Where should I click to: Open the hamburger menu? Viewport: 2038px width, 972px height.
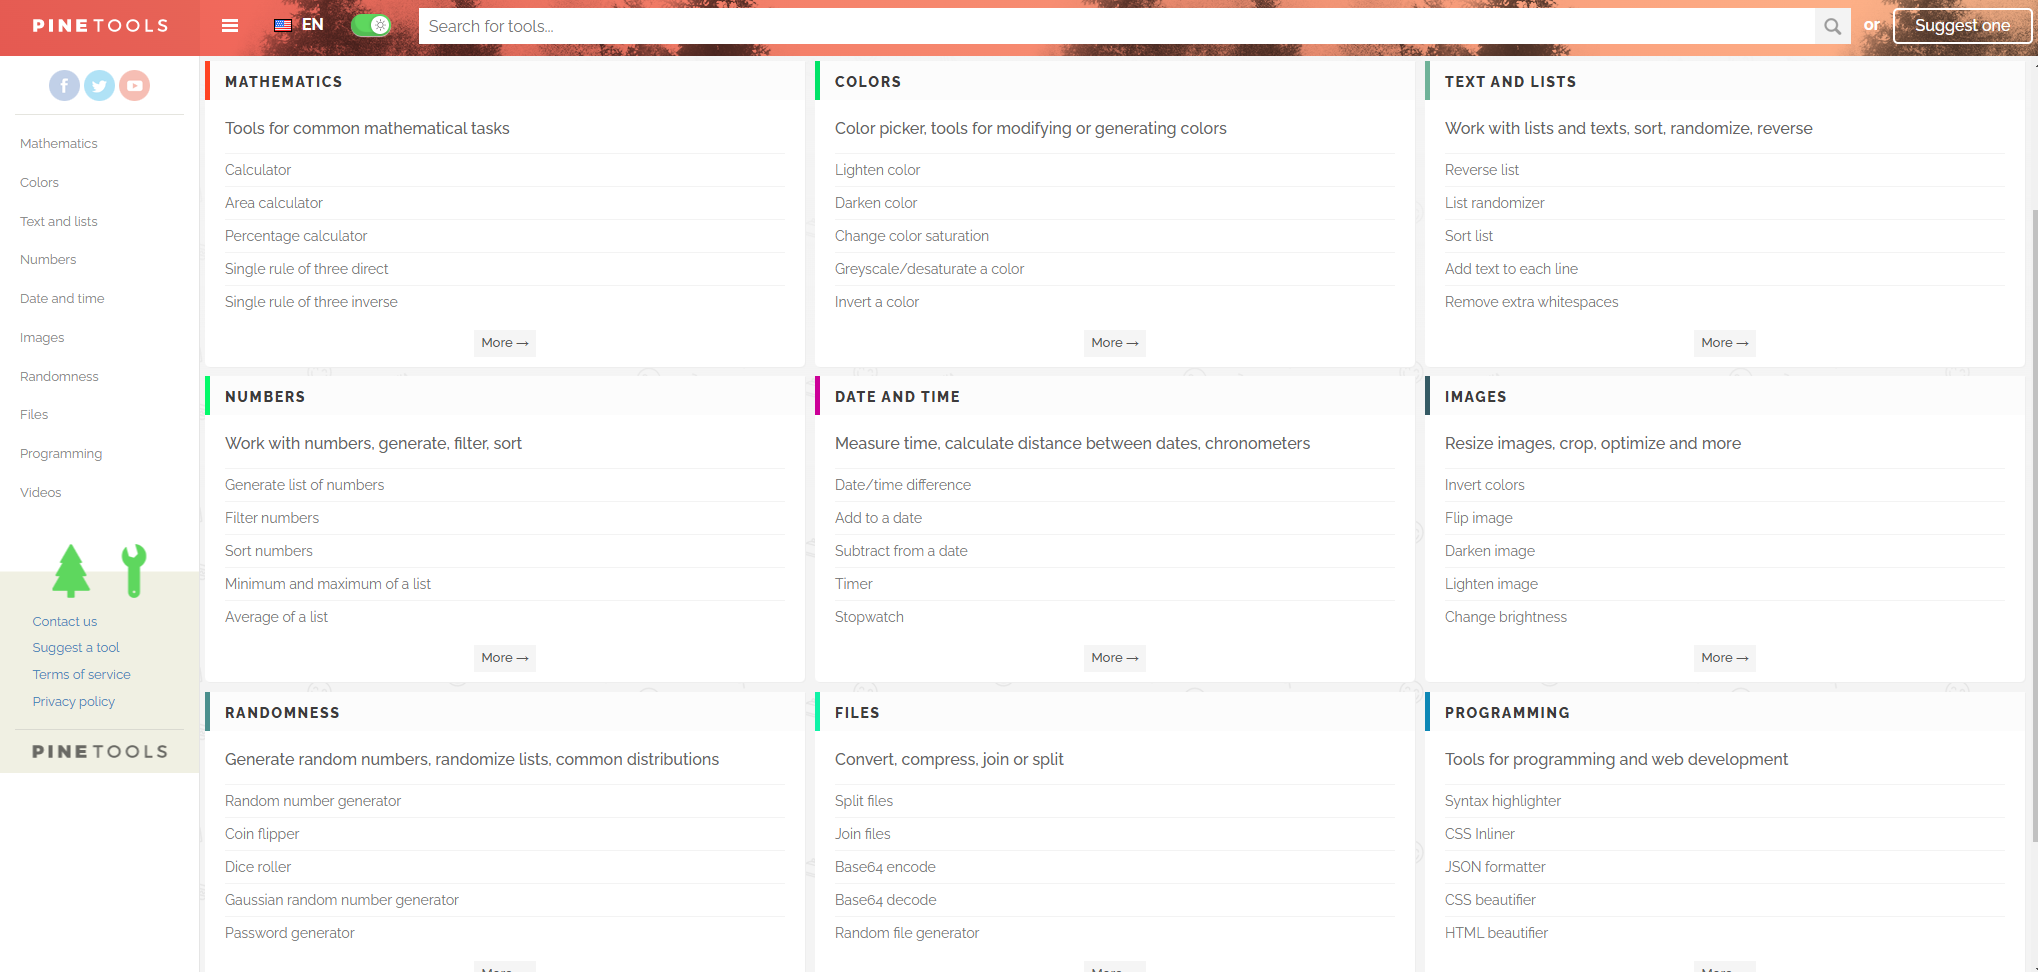click(229, 26)
